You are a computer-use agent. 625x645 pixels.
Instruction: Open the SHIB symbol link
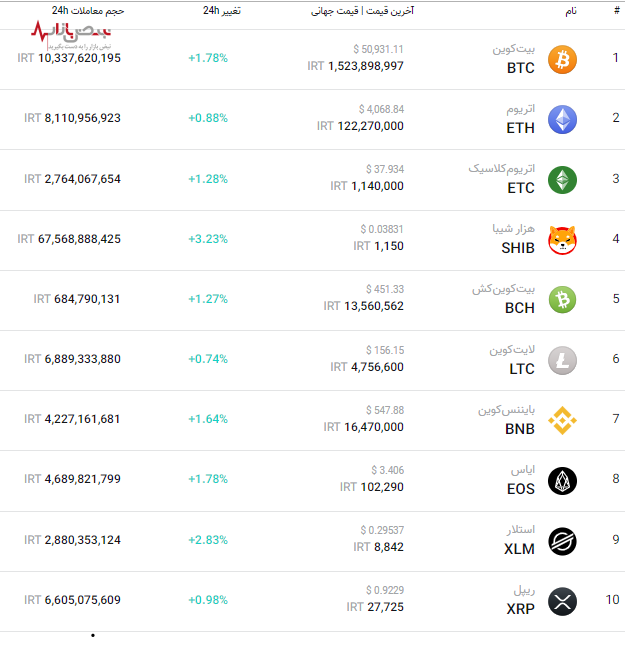click(518, 248)
